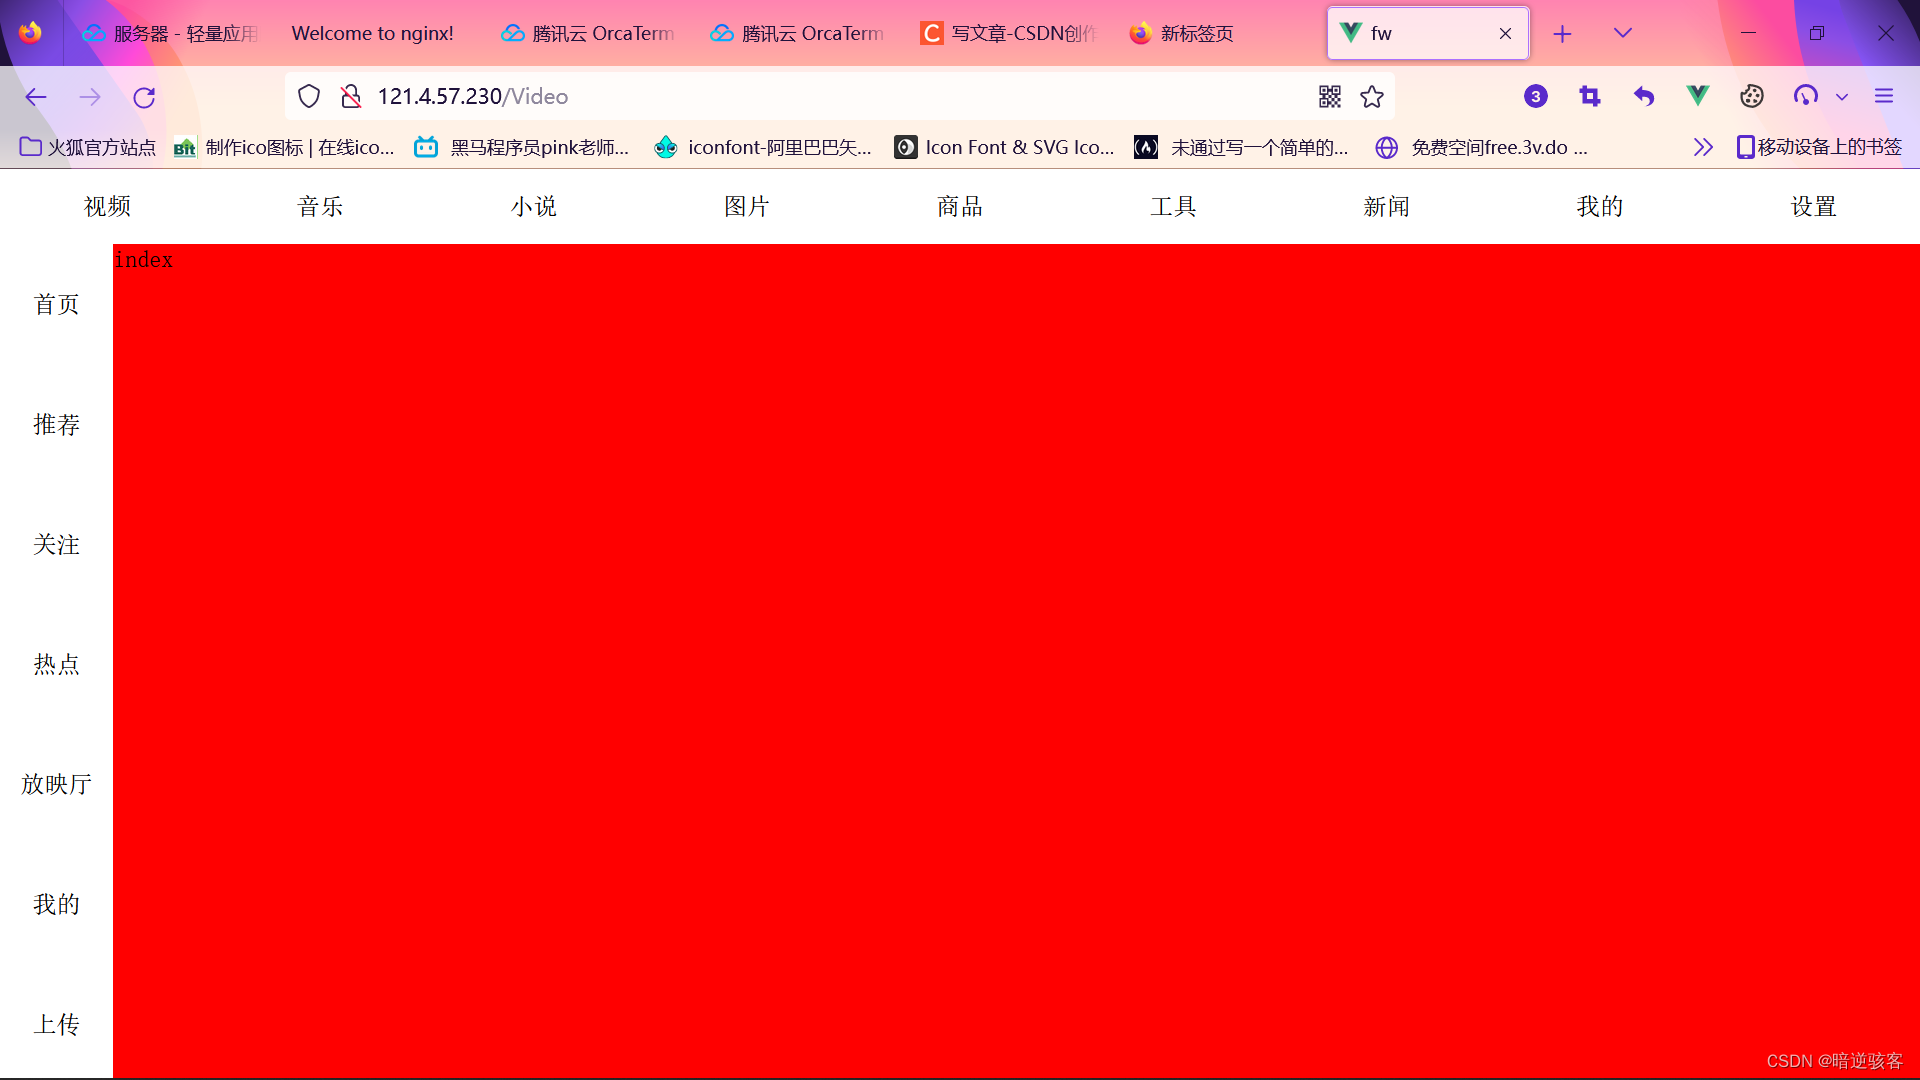This screenshot has height=1080, width=1920.
Task: Open a new tab with plus button
Action: pos(1562,34)
